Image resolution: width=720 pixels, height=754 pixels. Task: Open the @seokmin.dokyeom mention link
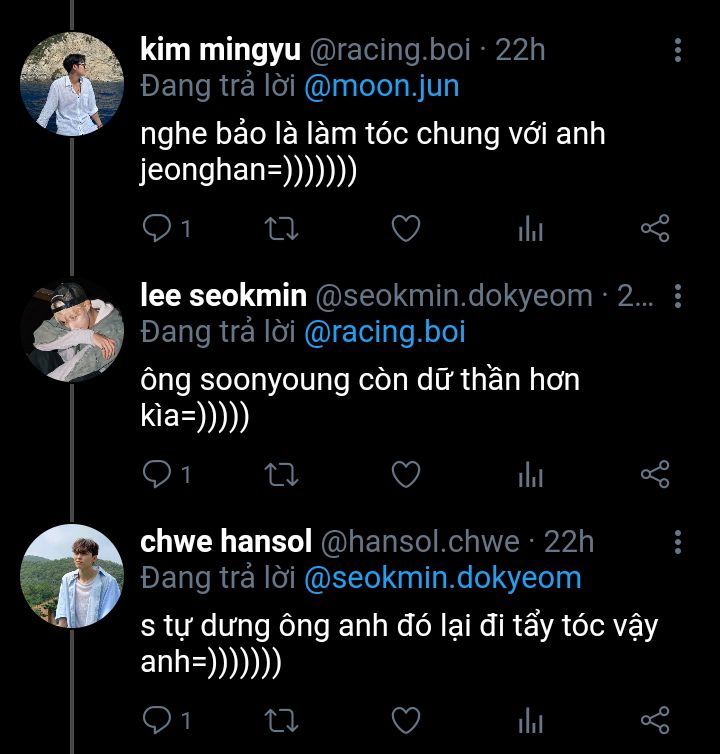pos(441,577)
